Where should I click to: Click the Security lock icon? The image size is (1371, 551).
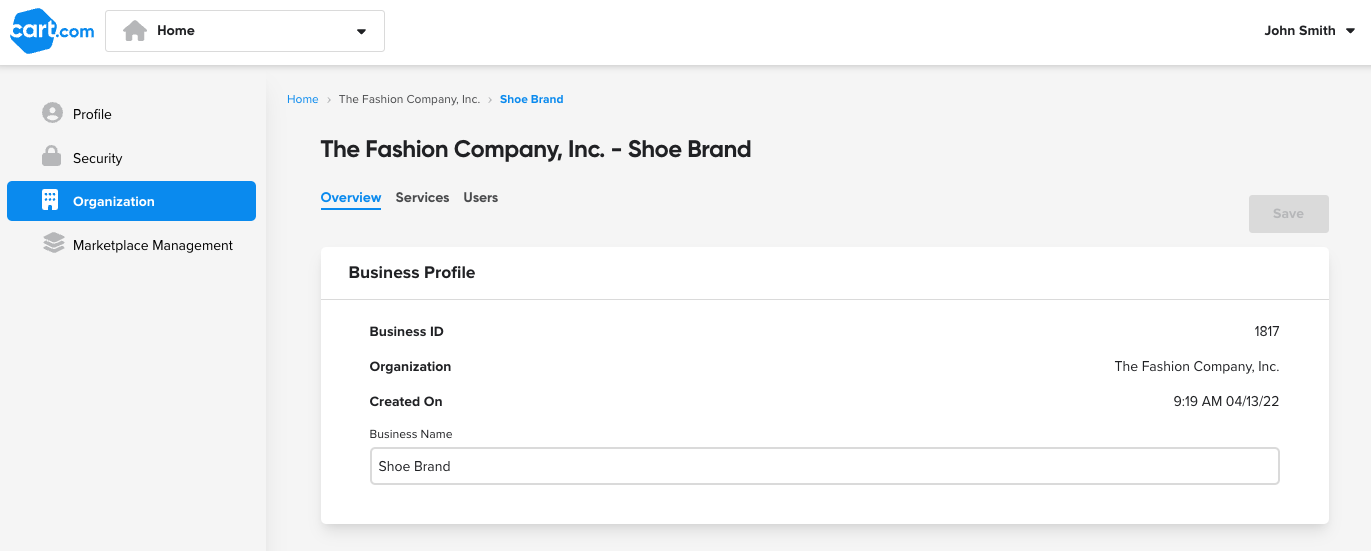click(x=52, y=157)
